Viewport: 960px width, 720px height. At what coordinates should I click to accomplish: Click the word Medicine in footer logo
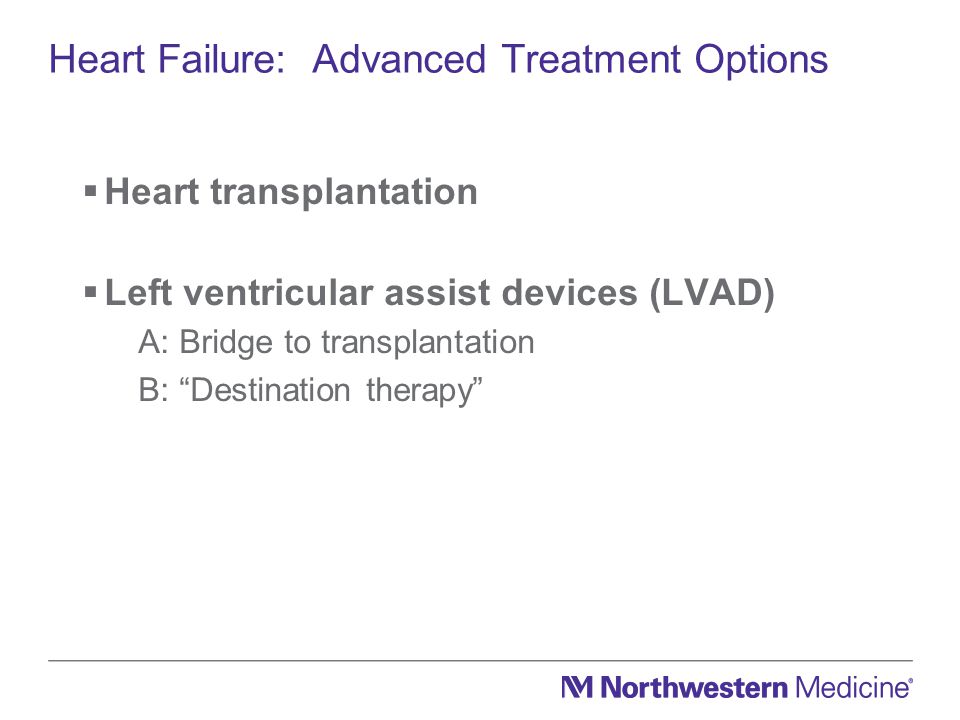(852, 688)
